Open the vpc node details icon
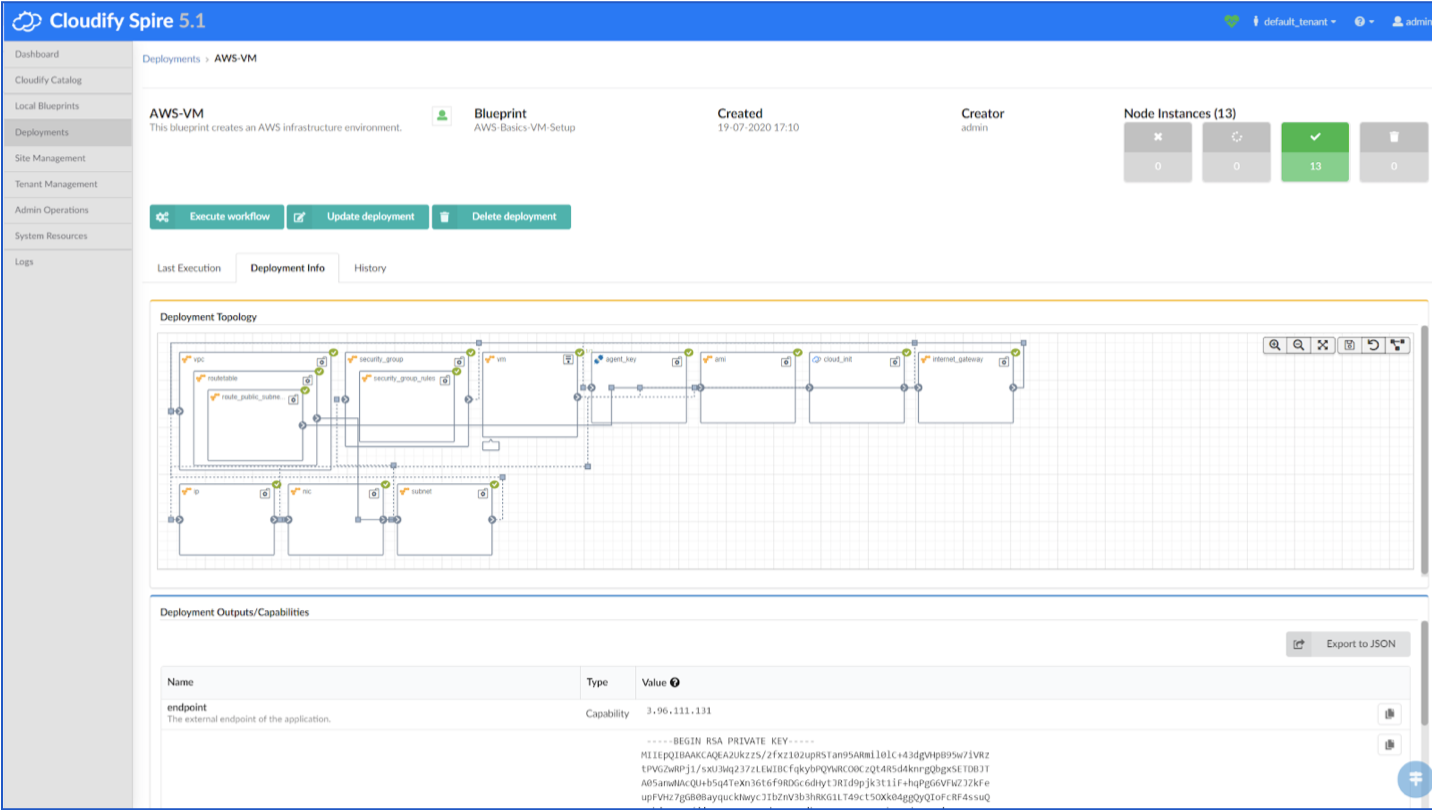Image resolution: width=1432 pixels, height=810 pixels. click(x=323, y=362)
